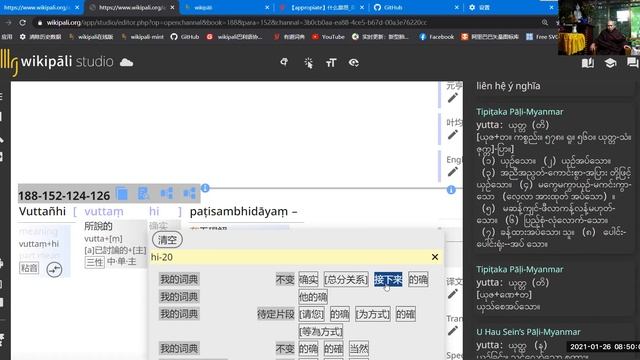Open the Facebook bookmark
This screenshot has width=640, height=360.
click(437, 37)
